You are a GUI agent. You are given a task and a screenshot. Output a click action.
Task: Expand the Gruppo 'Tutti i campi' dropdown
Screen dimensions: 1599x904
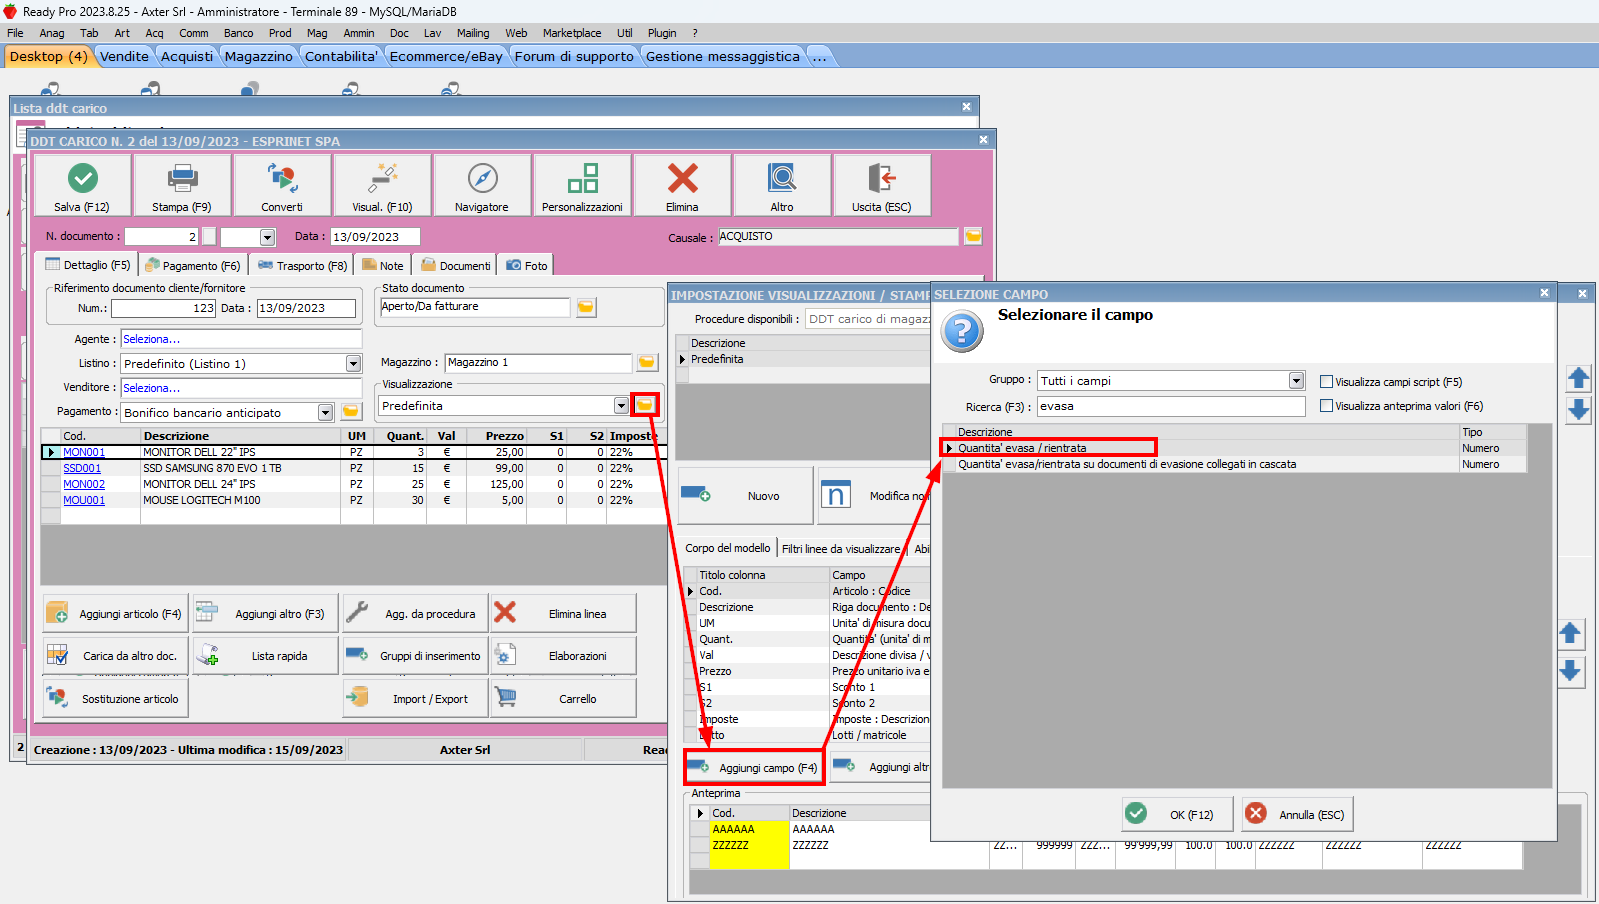(x=1296, y=380)
